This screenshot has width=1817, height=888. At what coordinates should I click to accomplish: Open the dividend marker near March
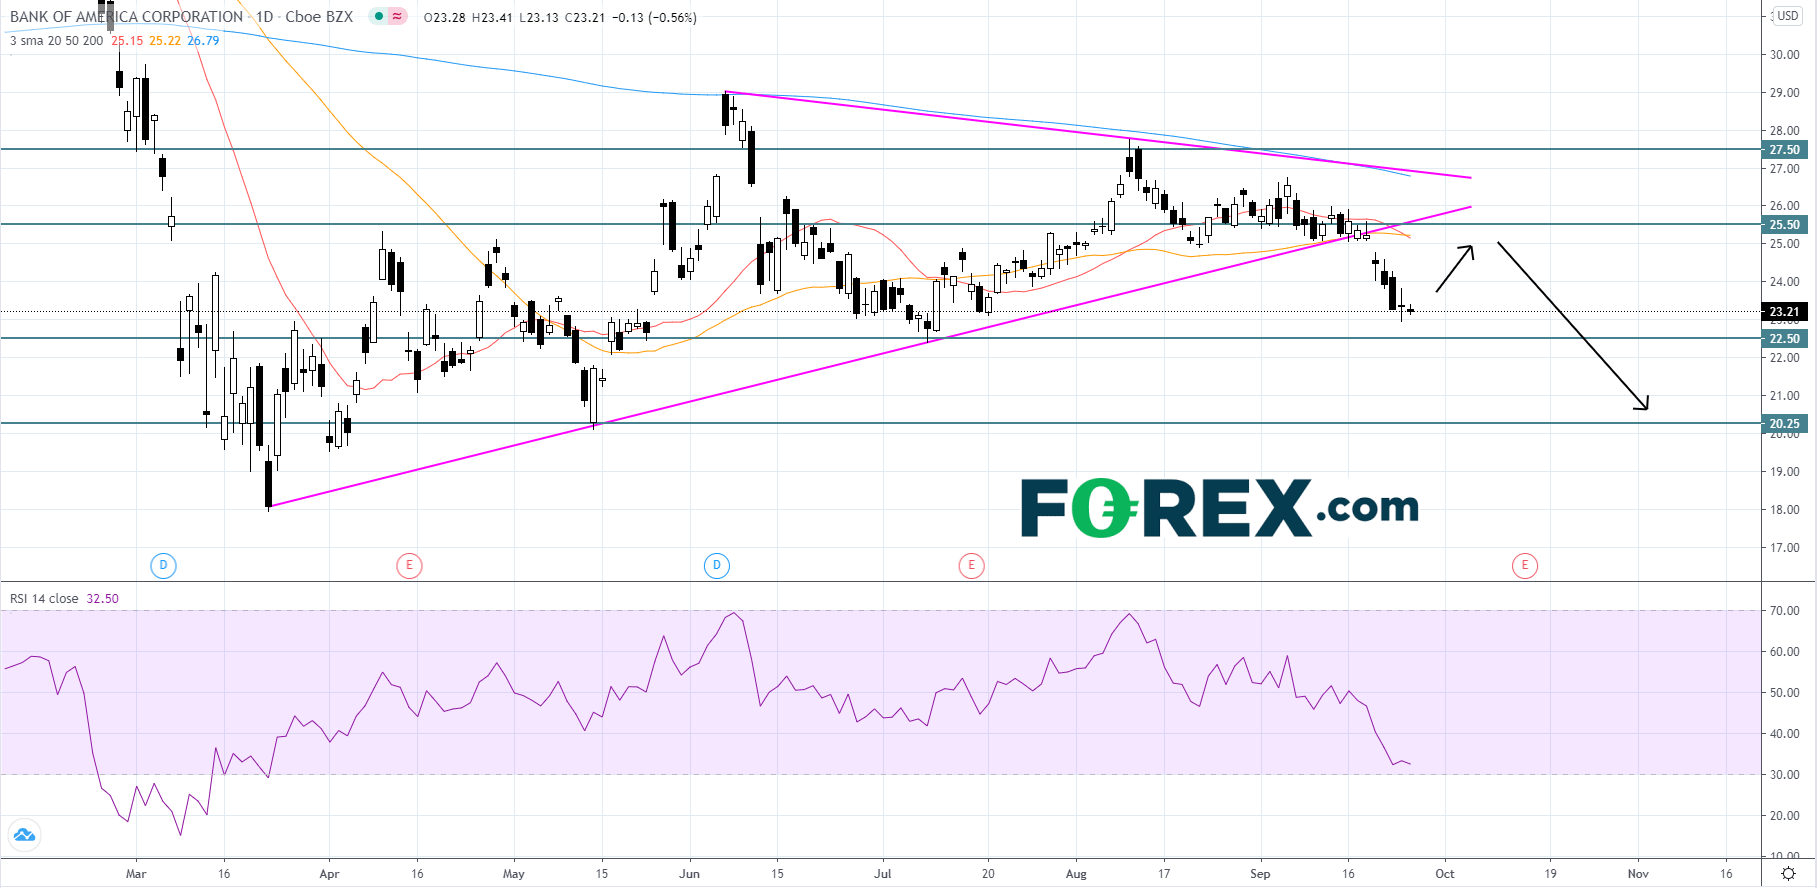click(163, 566)
